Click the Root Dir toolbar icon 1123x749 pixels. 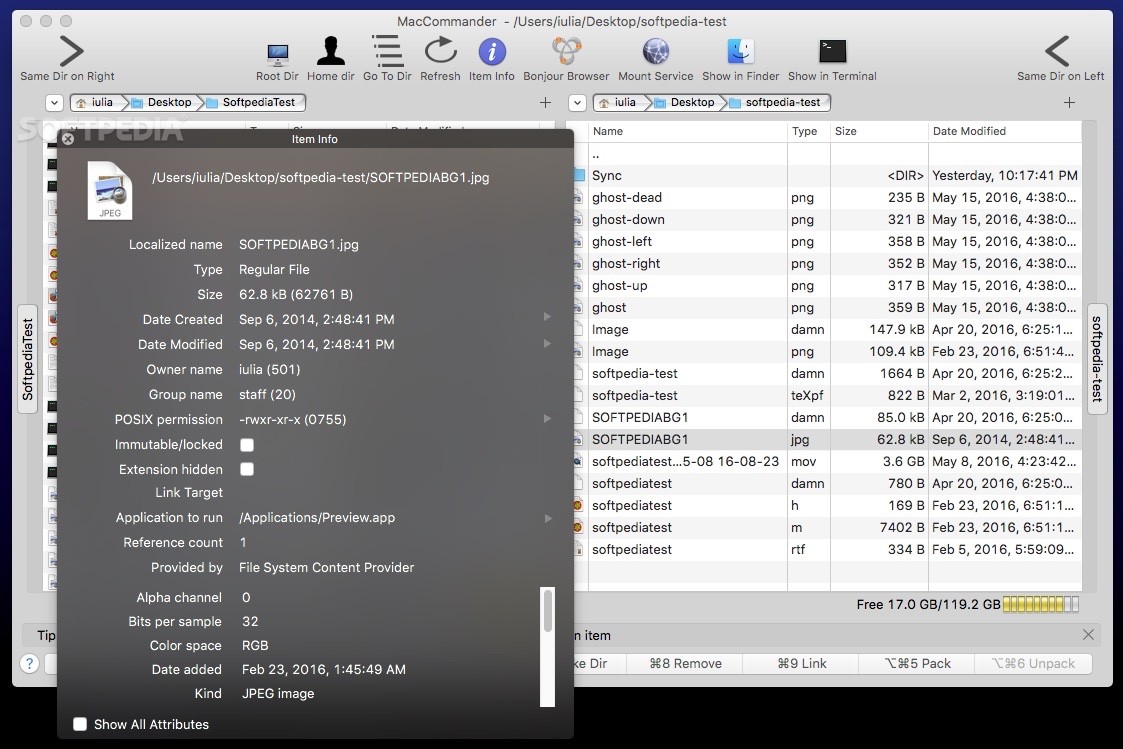click(x=277, y=53)
